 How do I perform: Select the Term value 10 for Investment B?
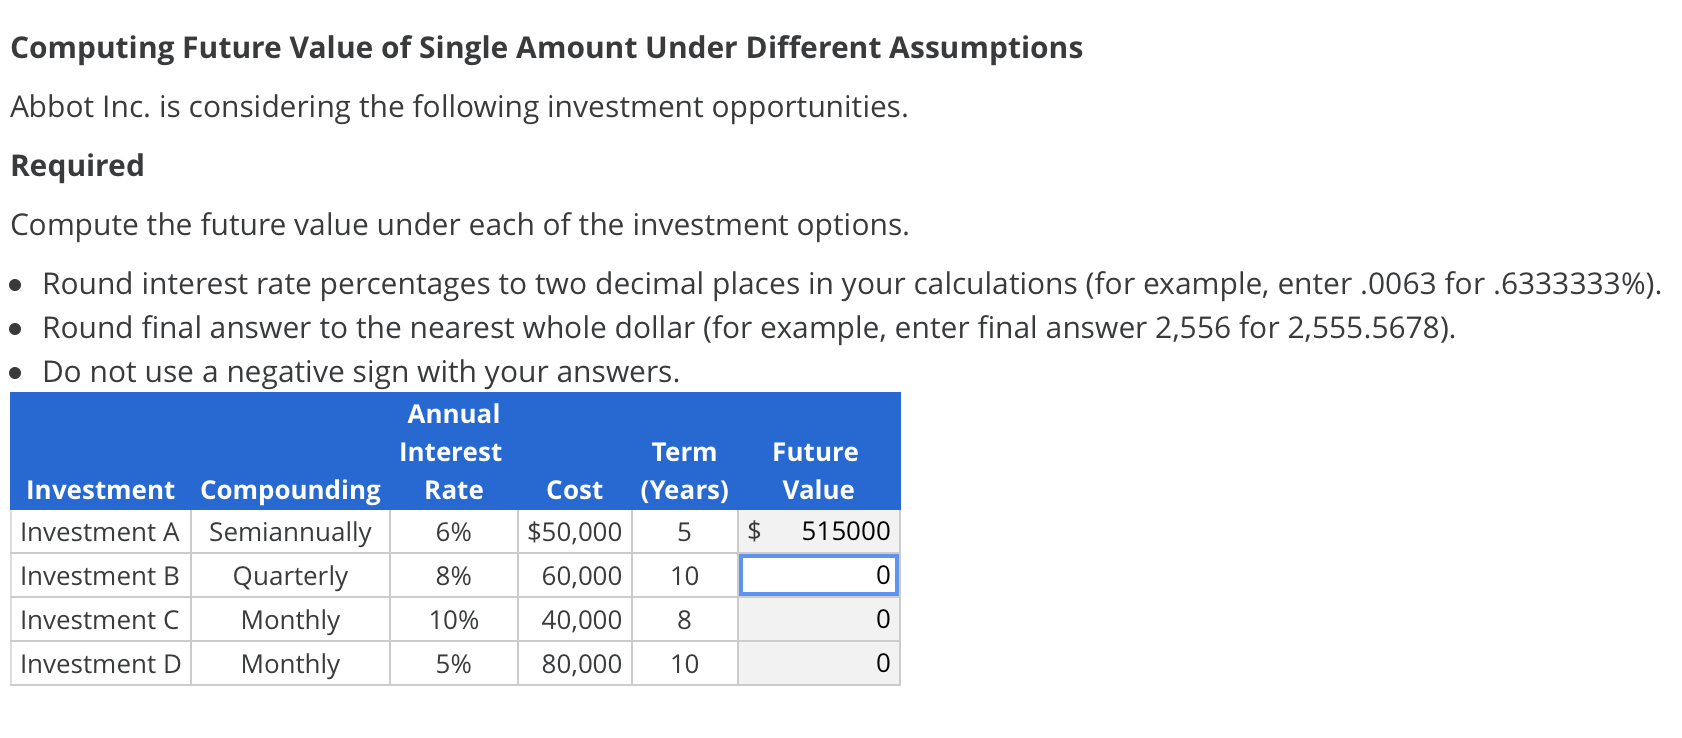coord(683,575)
